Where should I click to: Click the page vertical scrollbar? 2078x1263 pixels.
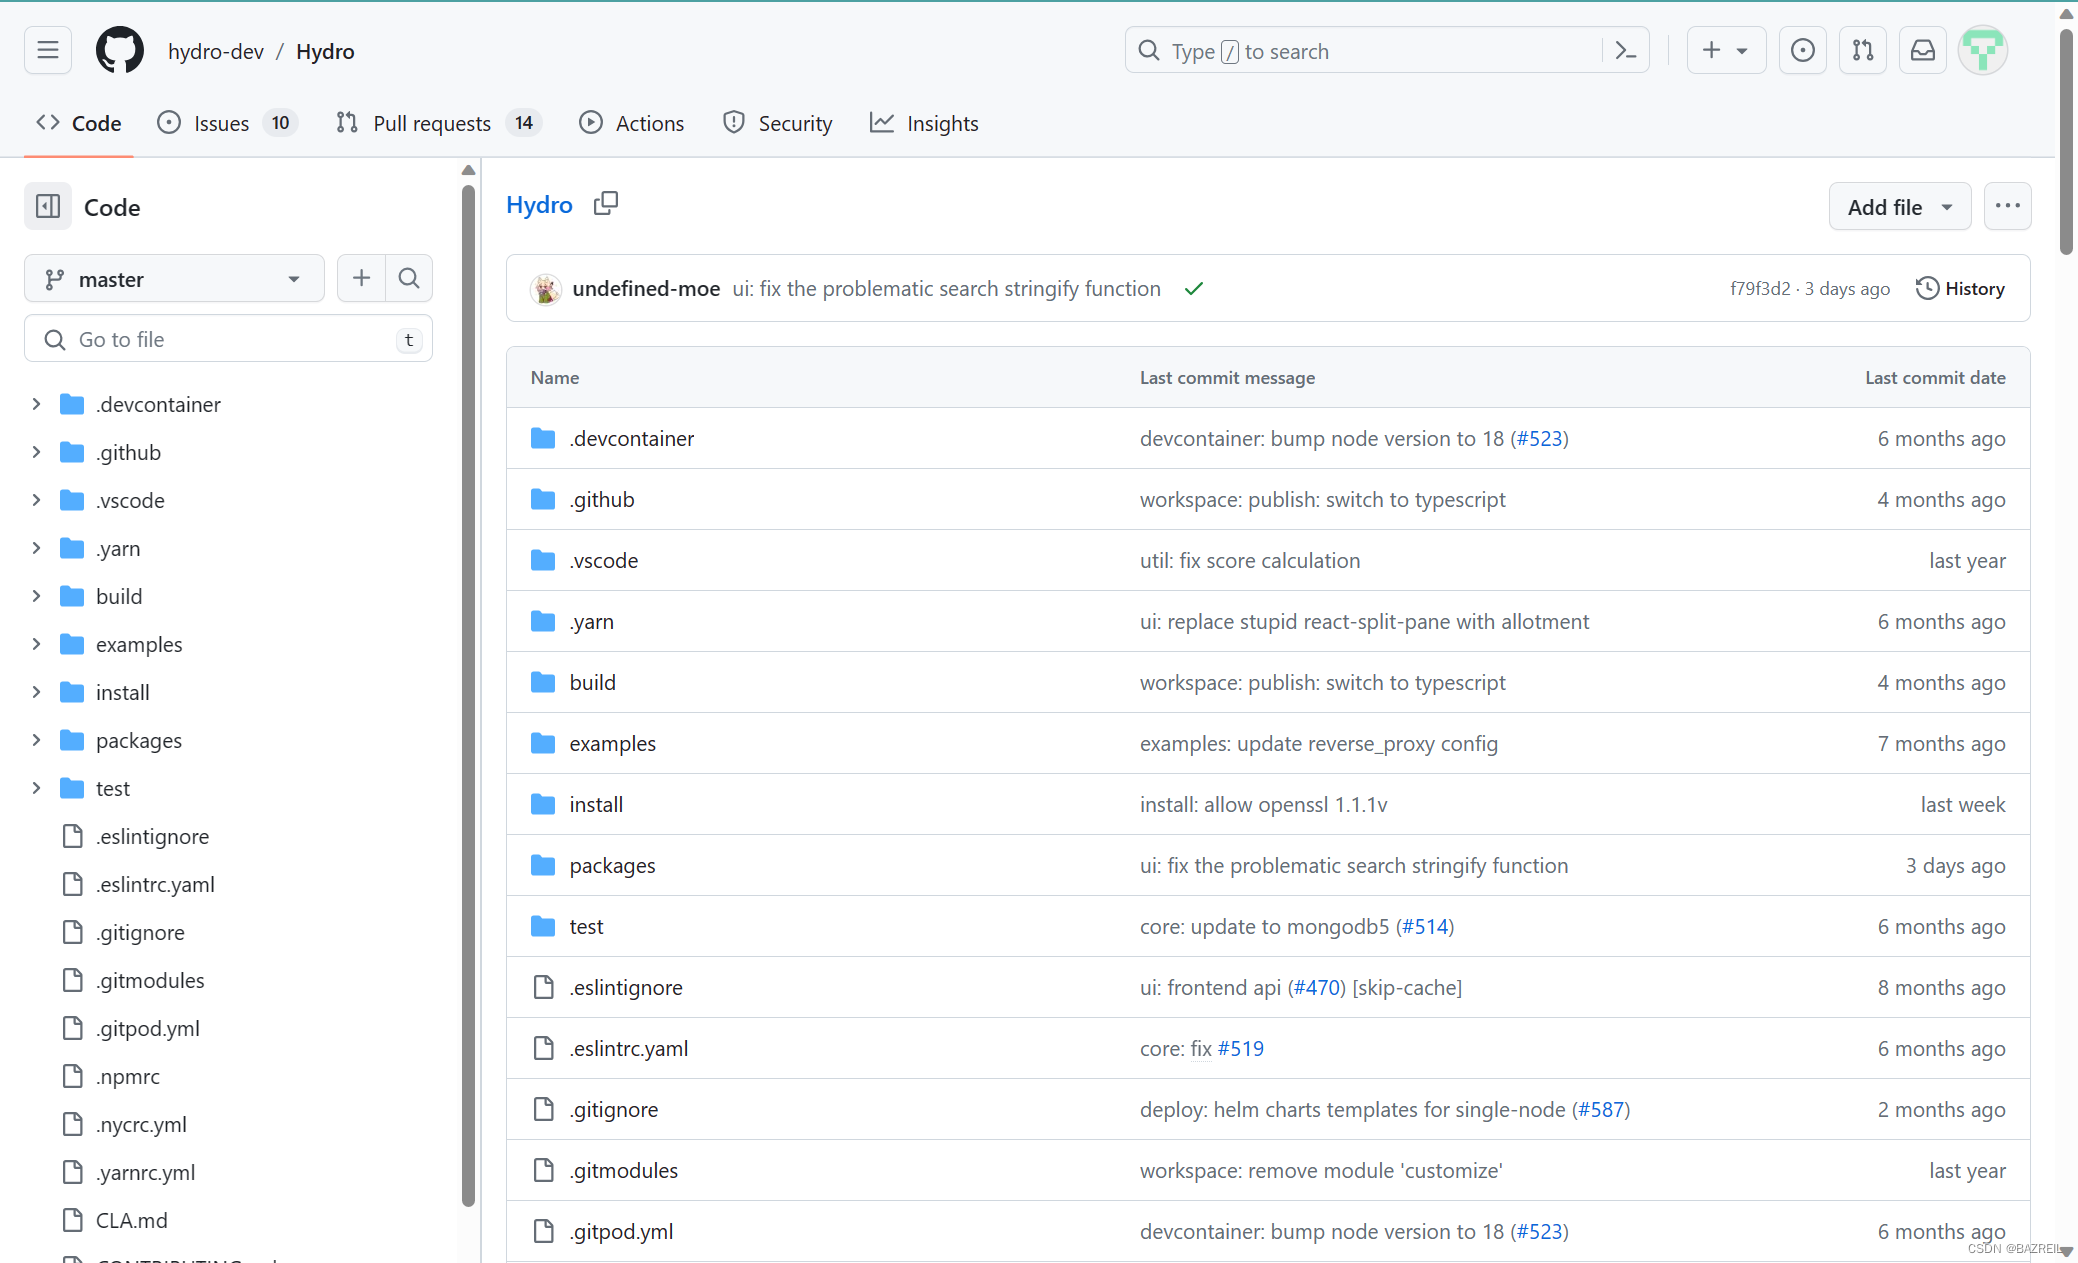(x=2066, y=140)
